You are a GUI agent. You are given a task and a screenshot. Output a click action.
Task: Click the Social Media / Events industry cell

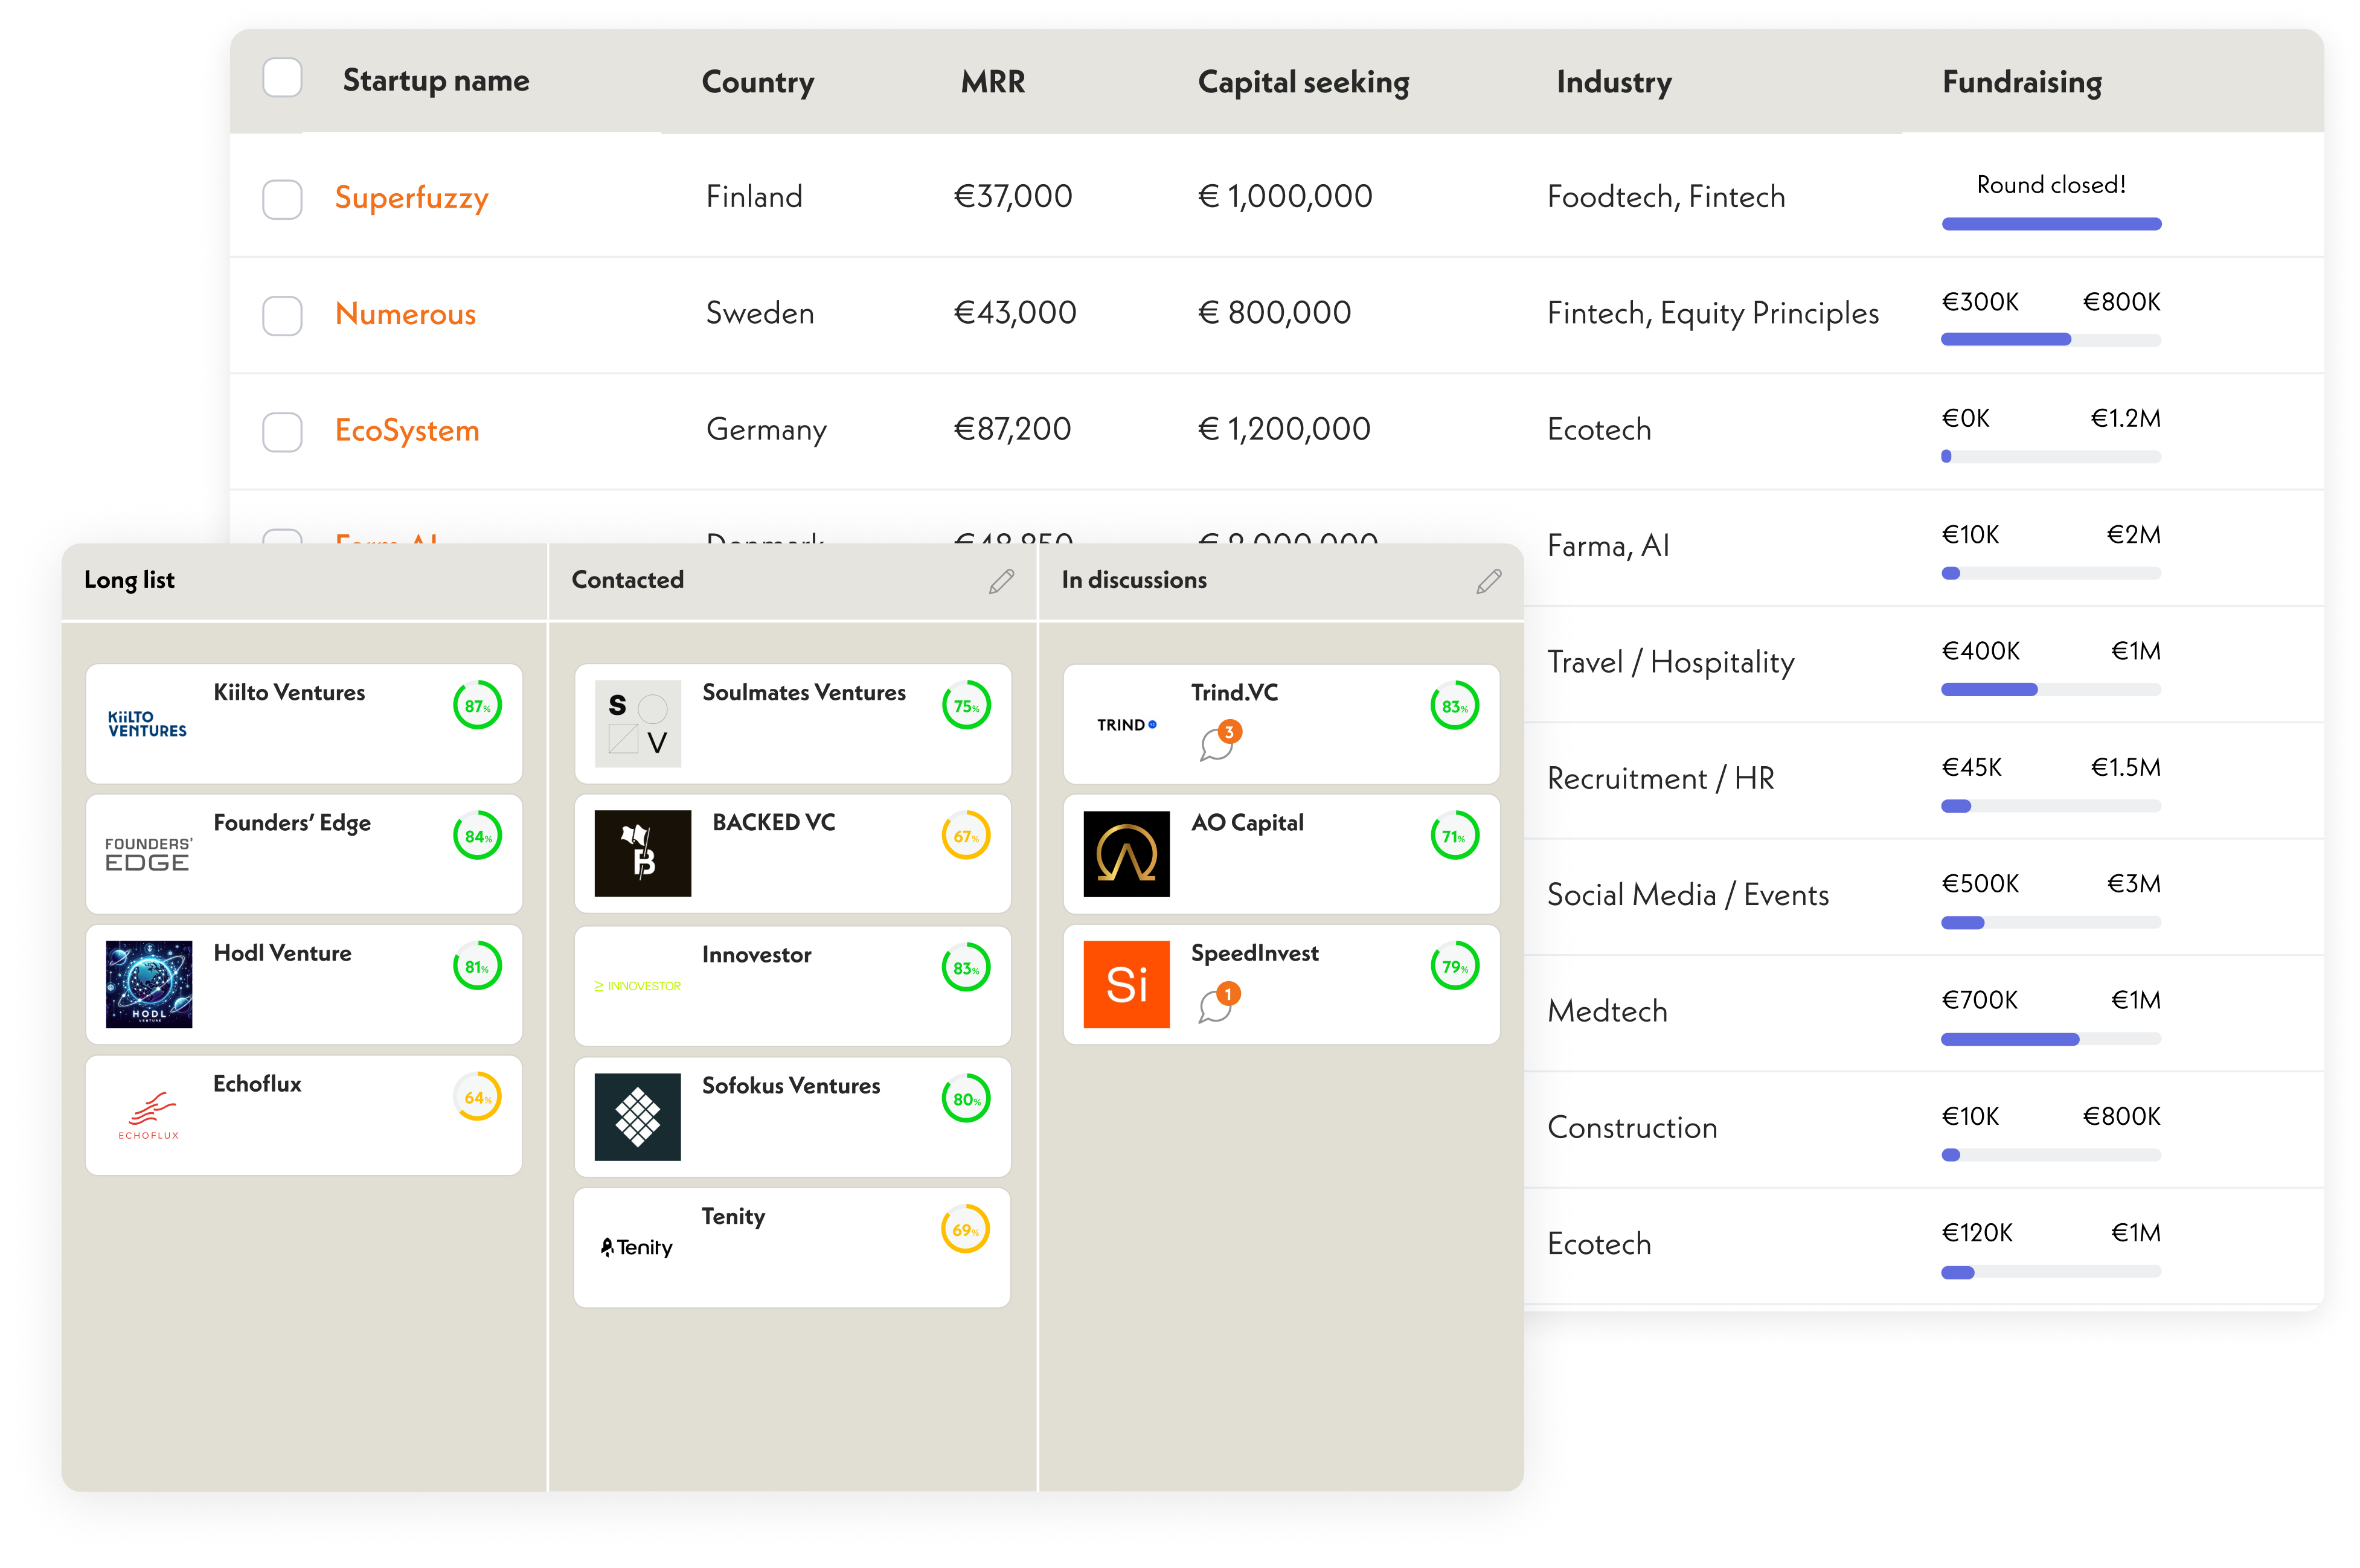(1688, 894)
